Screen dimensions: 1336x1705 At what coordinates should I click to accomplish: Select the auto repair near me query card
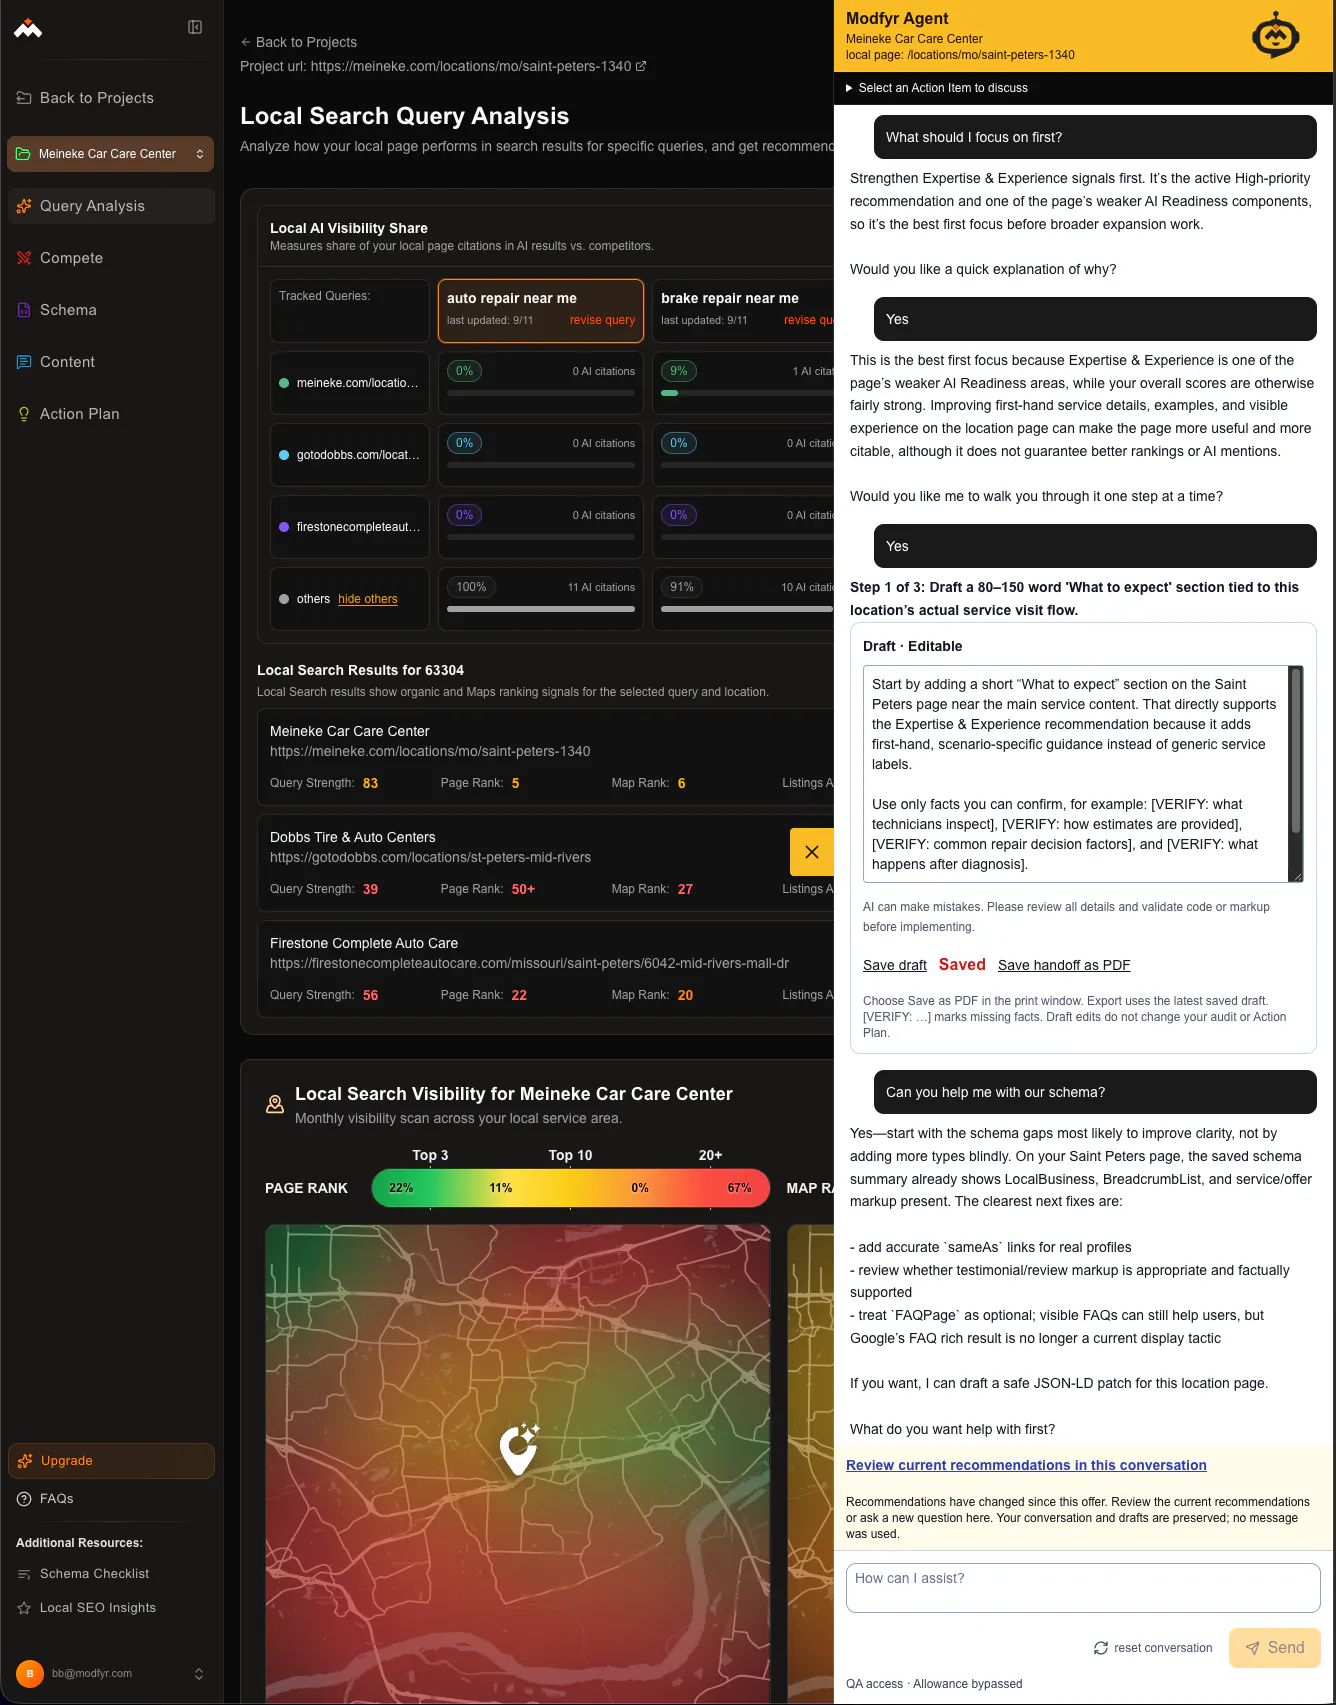(541, 311)
